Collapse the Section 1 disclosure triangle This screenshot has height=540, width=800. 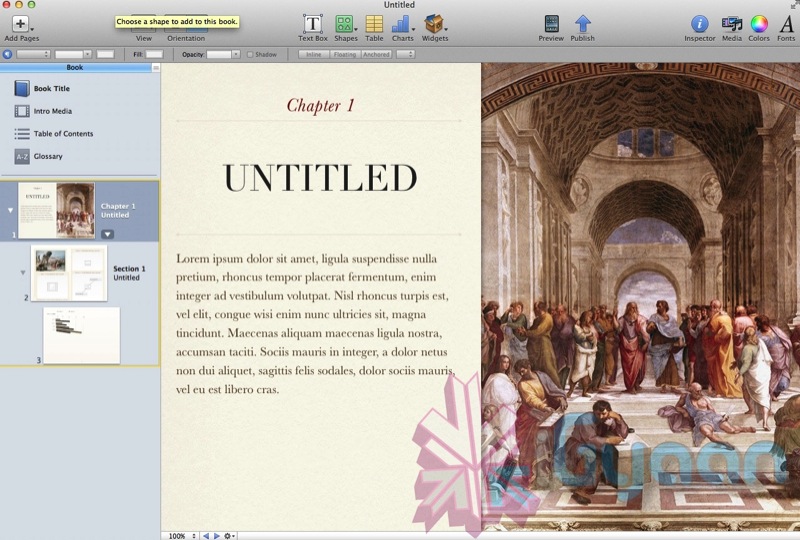pos(24,272)
